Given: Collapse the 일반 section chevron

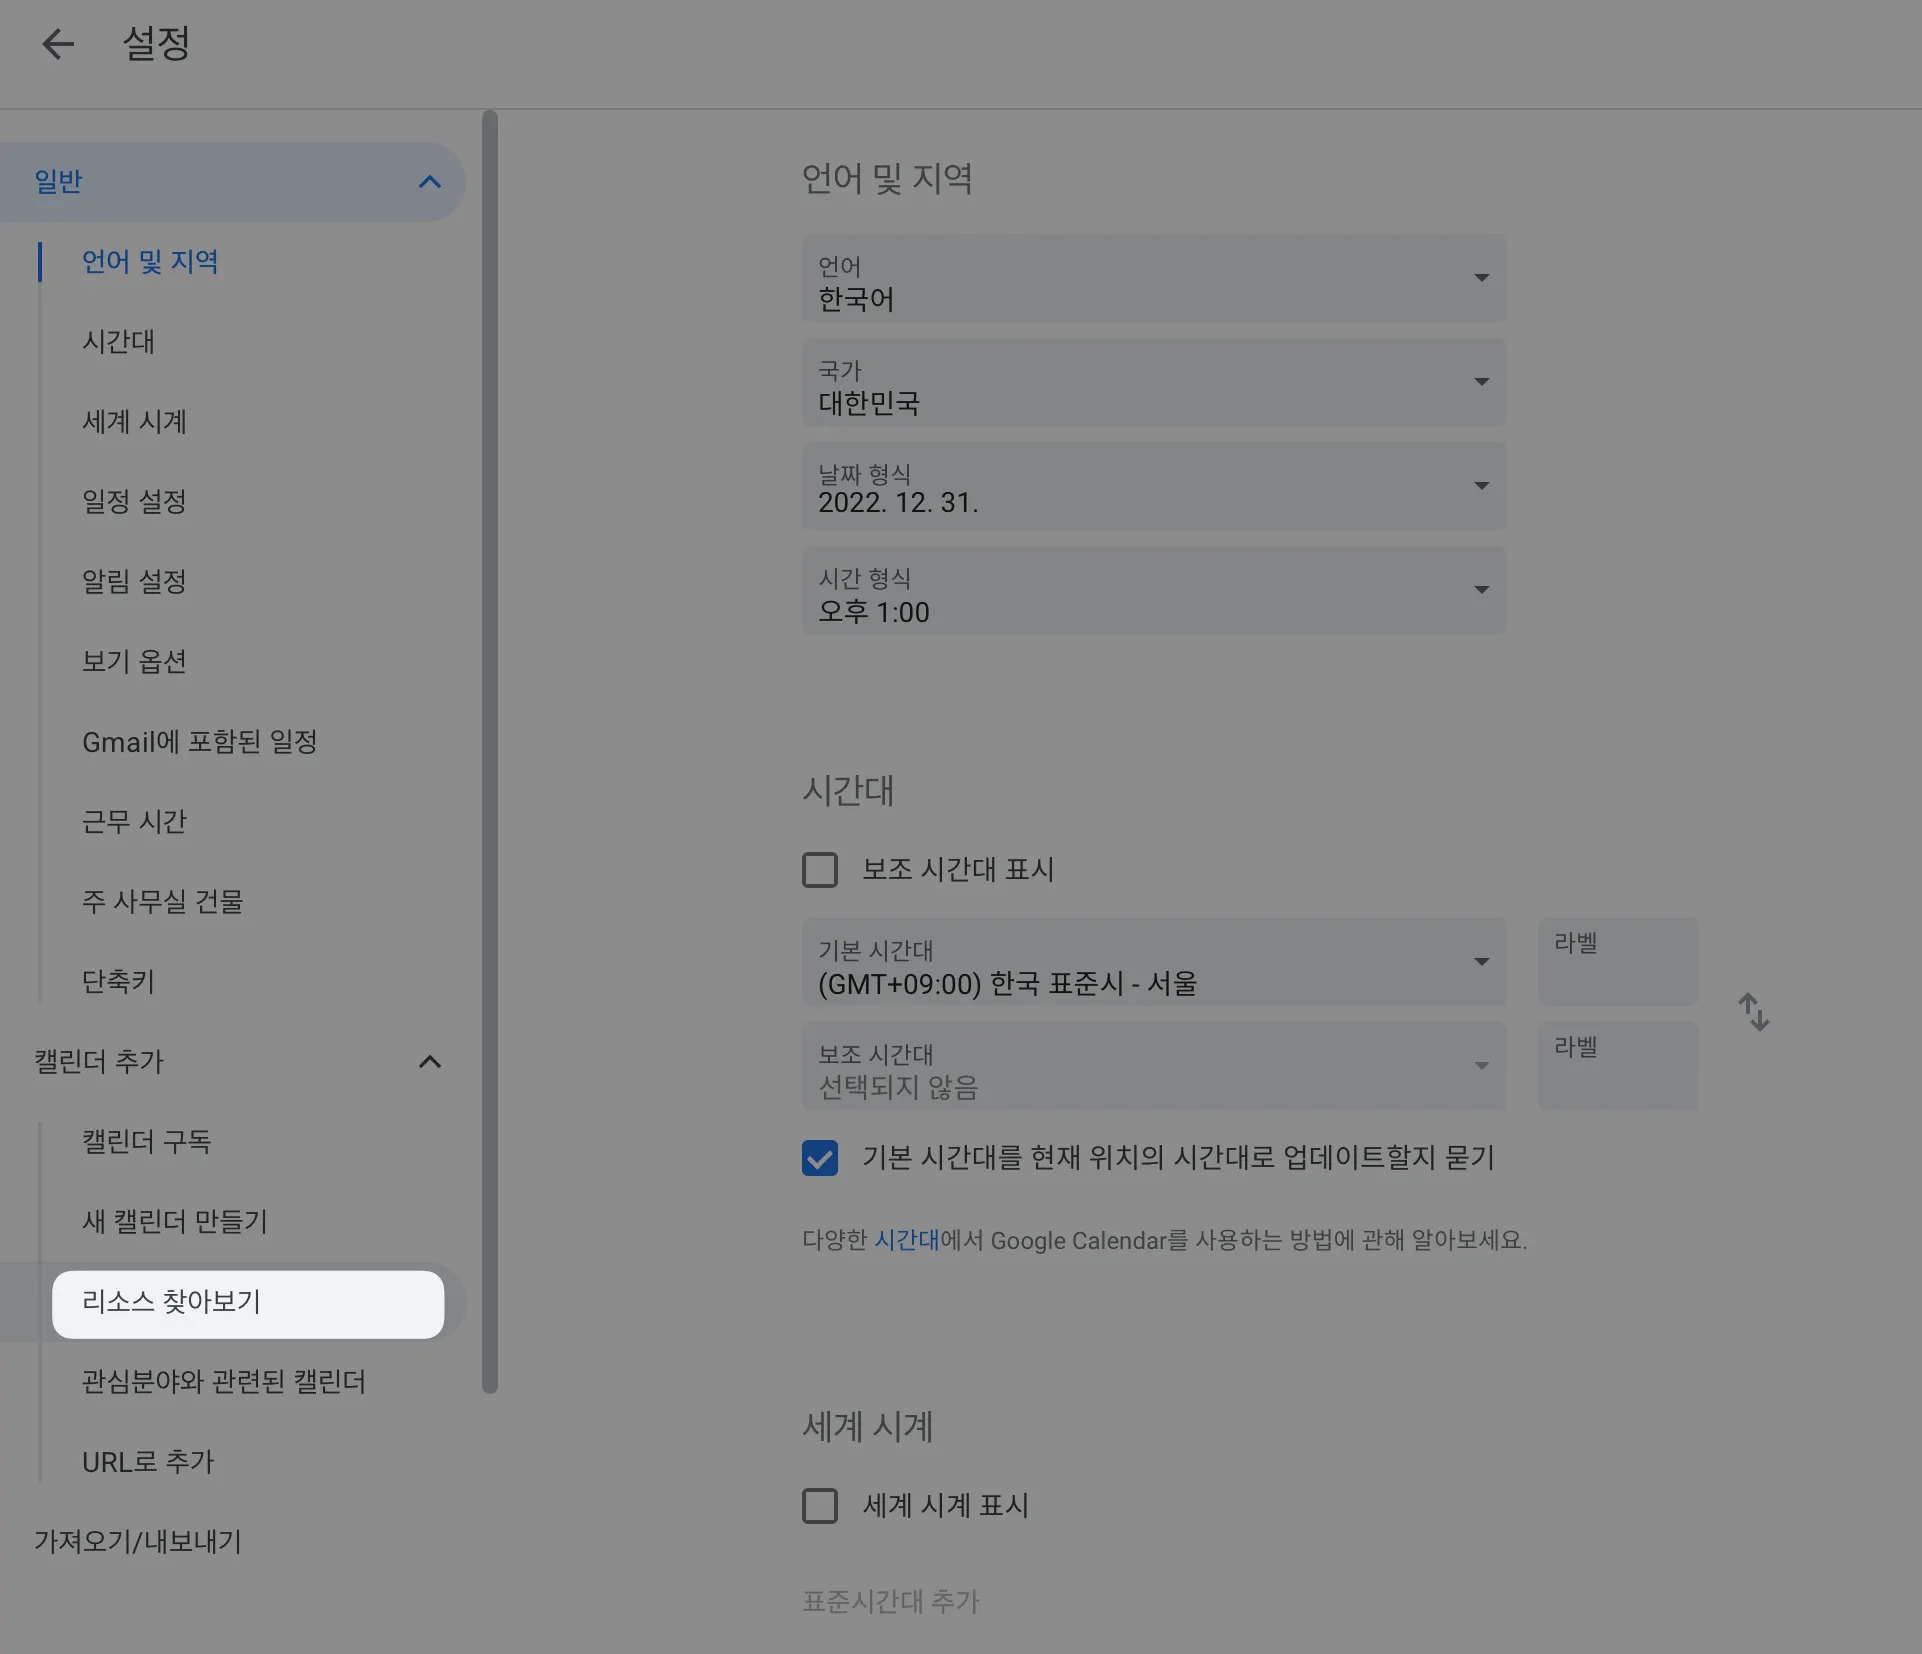Looking at the screenshot, I should 429,182.
